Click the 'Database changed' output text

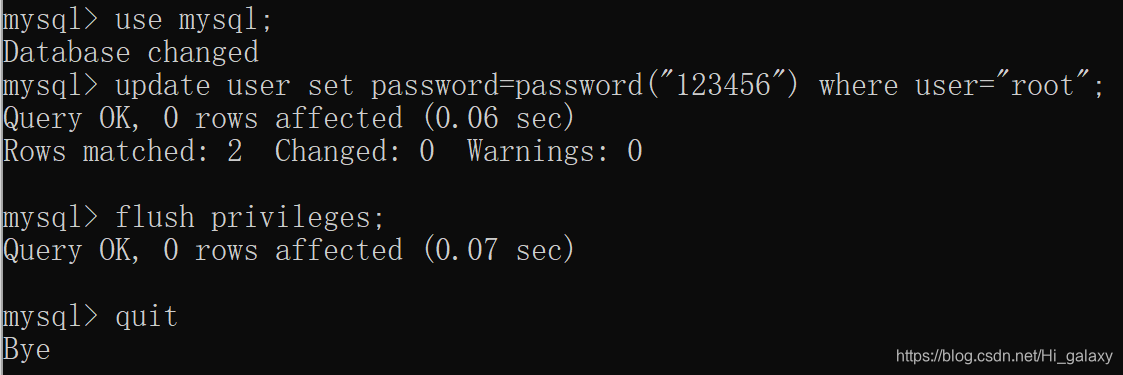[131, 52]
